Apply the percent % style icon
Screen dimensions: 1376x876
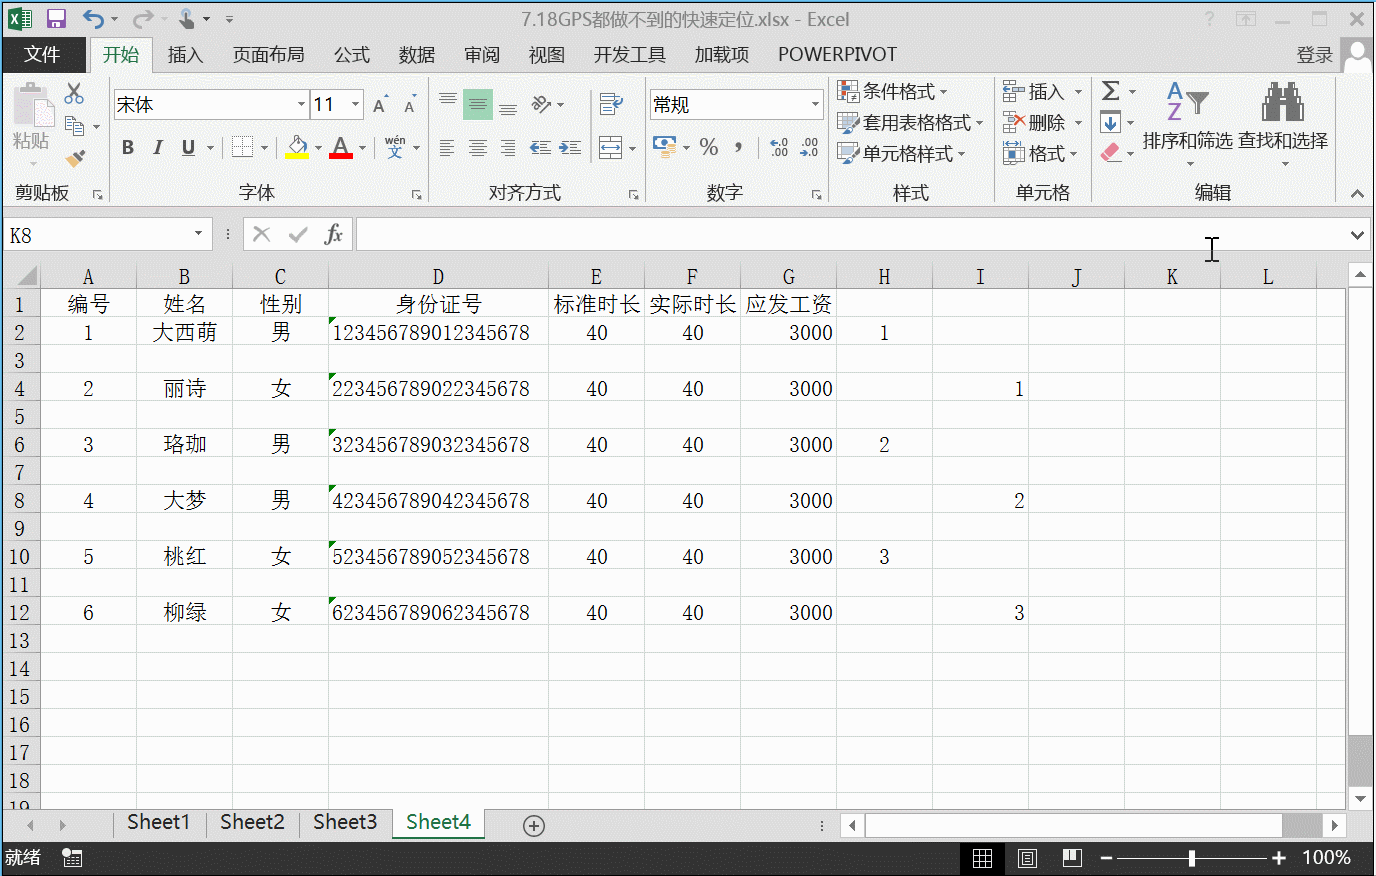[x=709, y=147]
